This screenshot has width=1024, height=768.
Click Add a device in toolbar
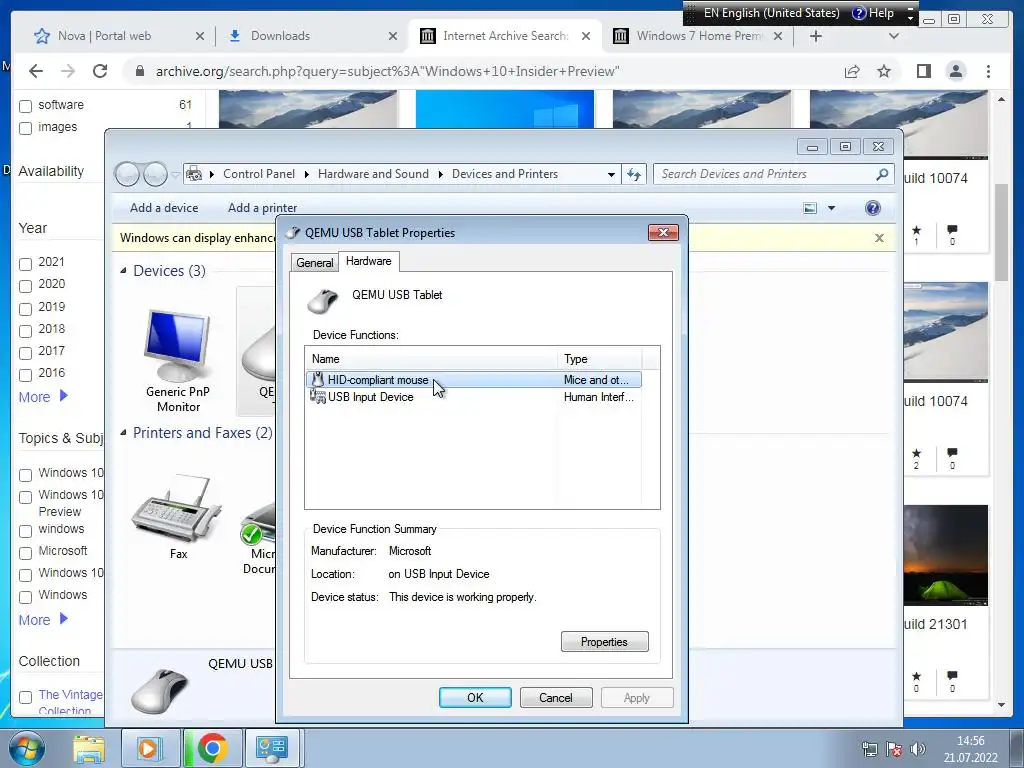point(164,208)
